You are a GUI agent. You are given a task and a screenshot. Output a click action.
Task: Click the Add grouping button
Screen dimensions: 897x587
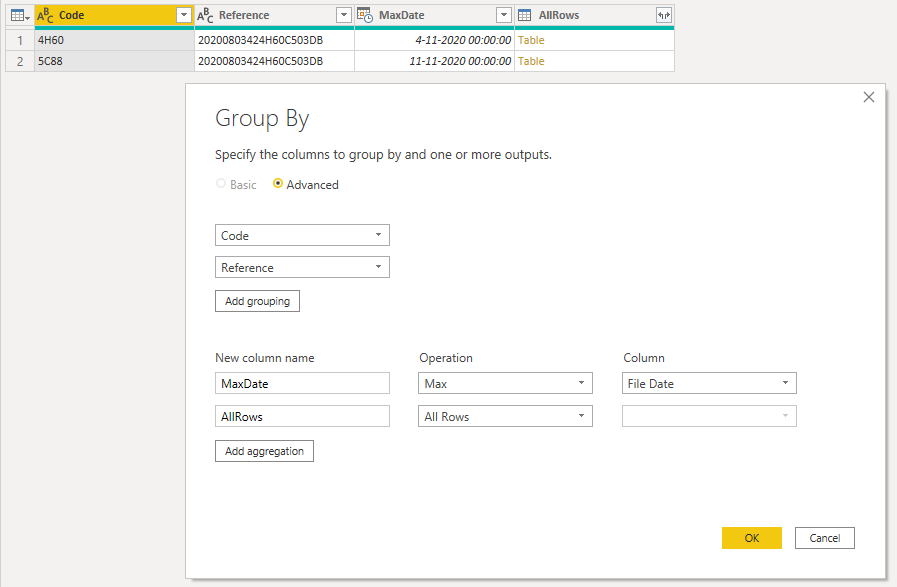pyautogui.click(x=257, y=301)
